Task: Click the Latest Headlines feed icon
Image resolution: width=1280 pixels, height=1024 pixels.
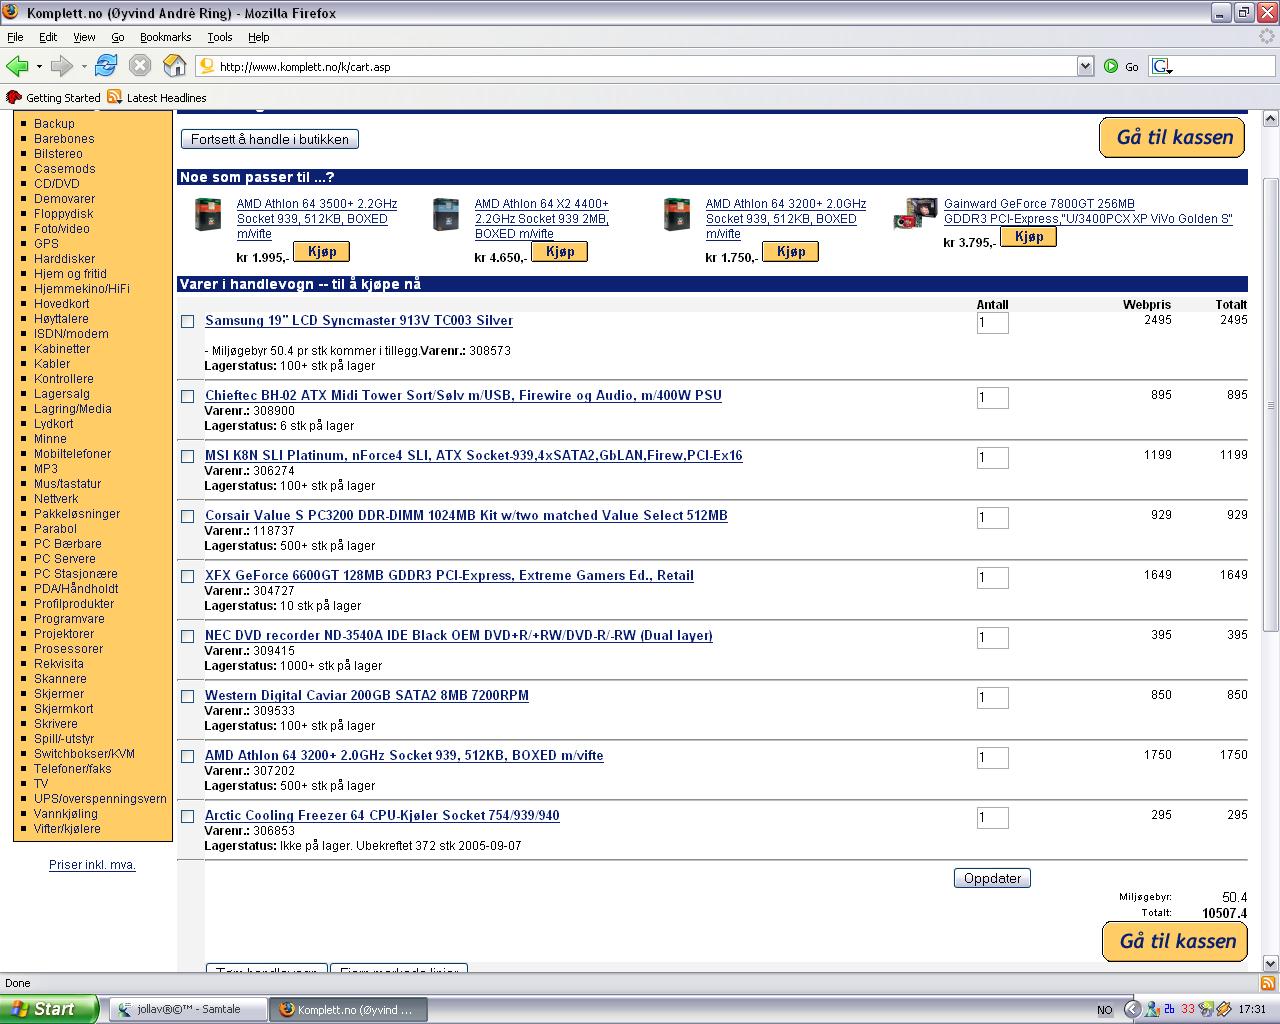Action: (x=115, y=97)
